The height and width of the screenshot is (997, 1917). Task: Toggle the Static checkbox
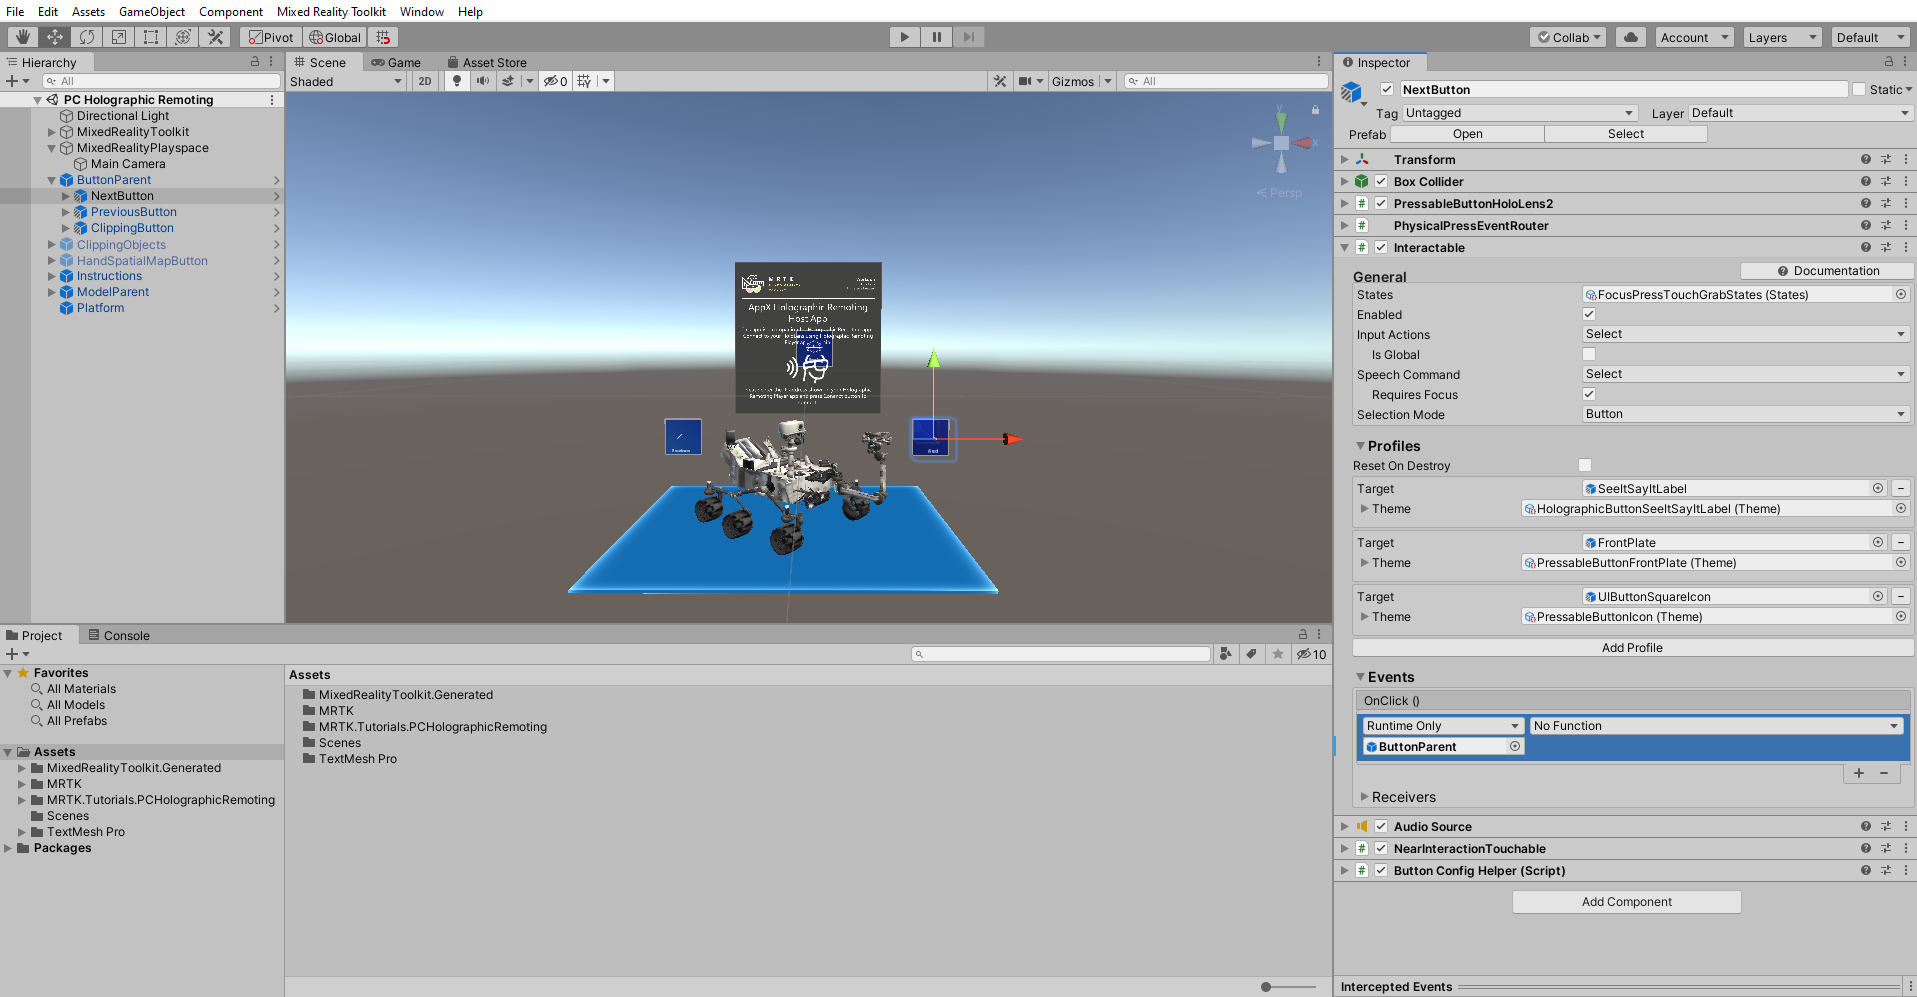click(1859, 89)
